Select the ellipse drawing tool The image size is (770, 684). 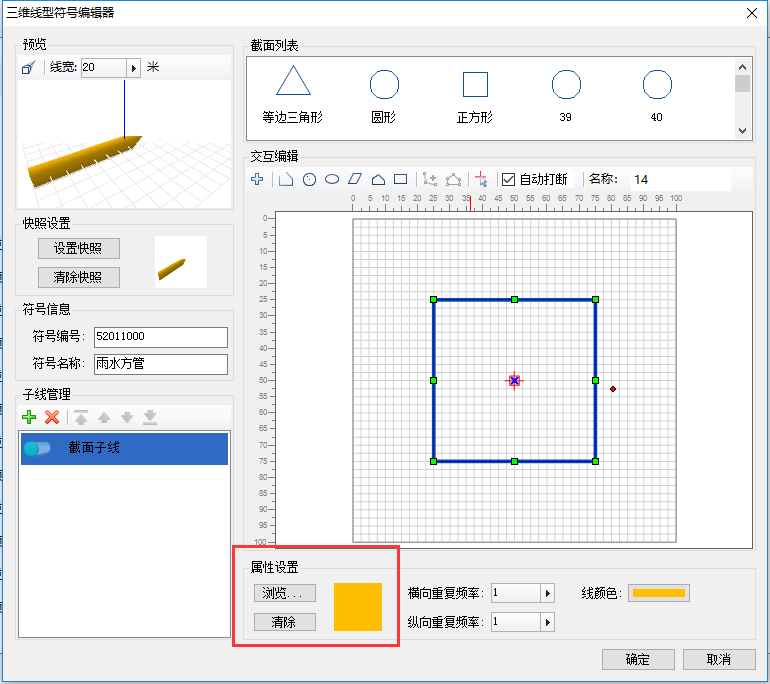[332, 179]
